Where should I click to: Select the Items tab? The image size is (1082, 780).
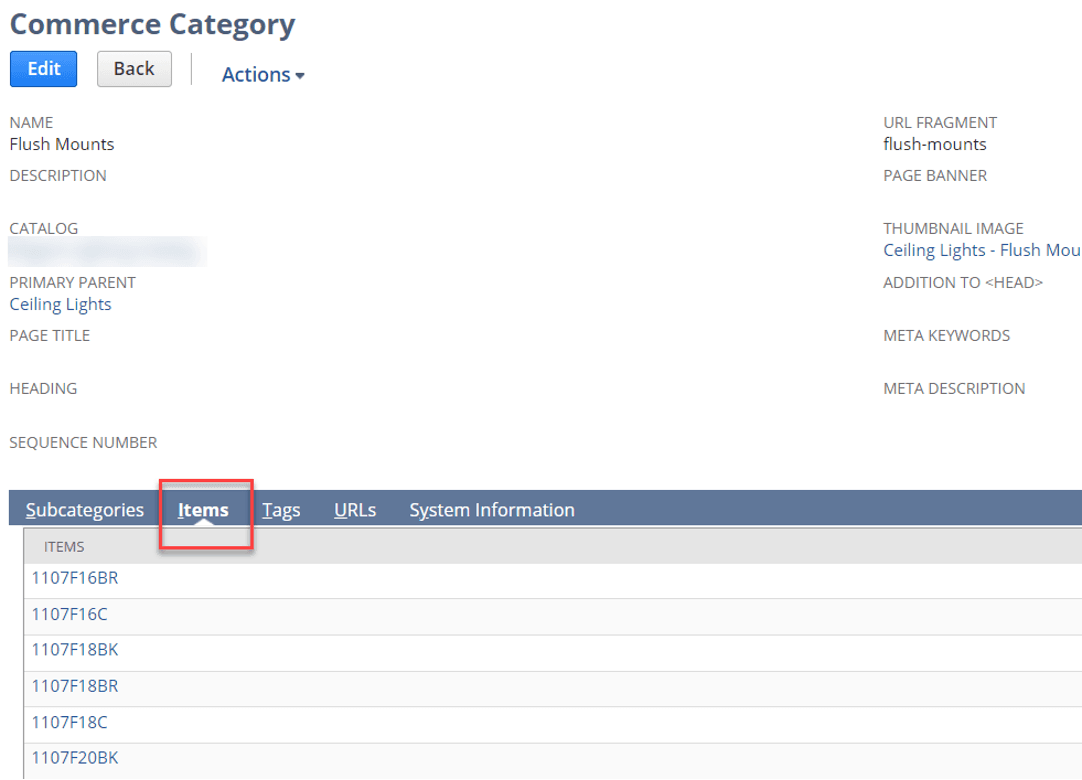click(x=203, y=510)
